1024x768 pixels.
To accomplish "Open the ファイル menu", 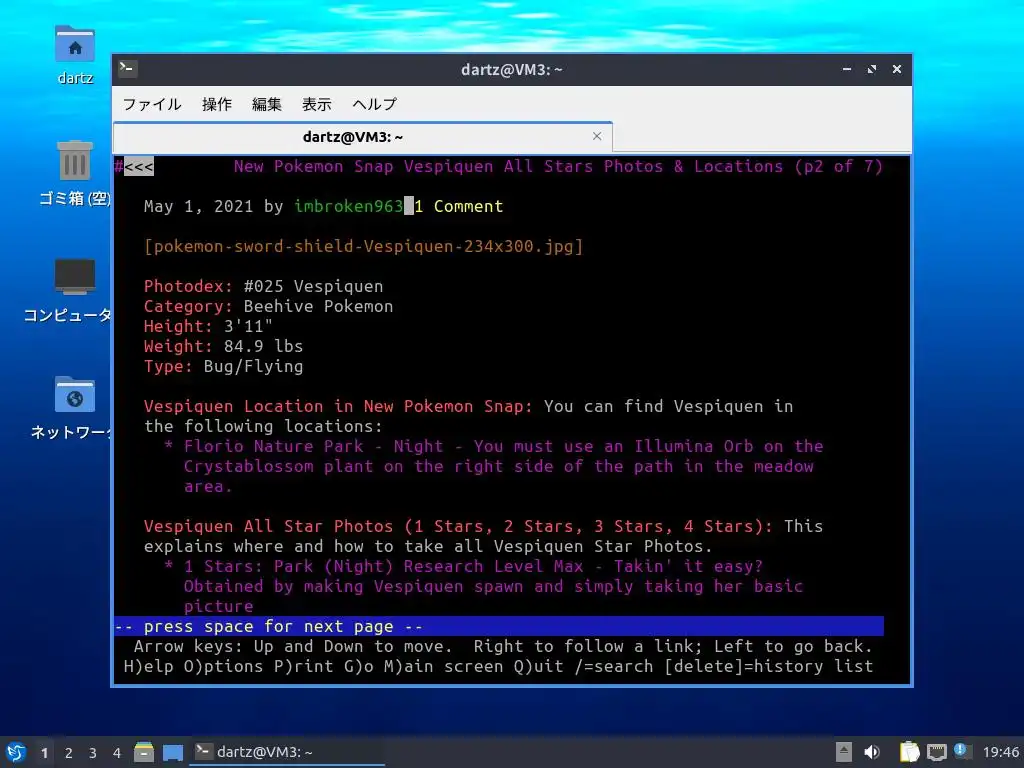I will [x=152, y=104].
